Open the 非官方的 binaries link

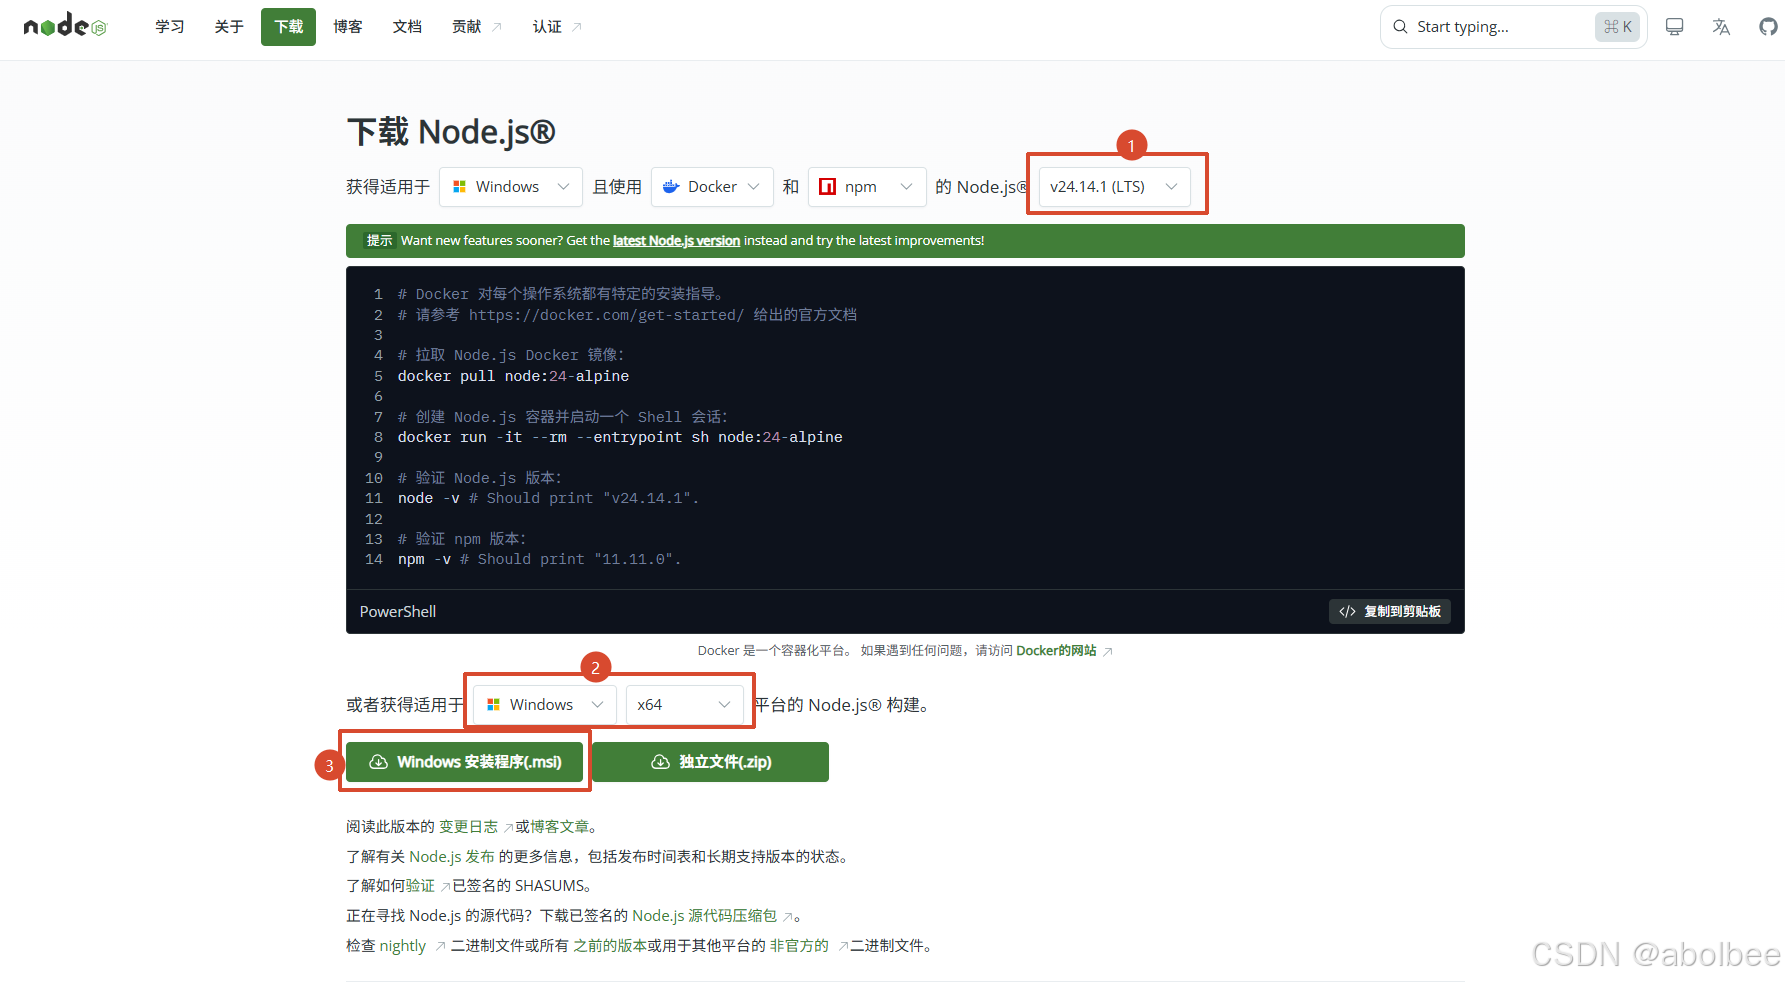pyautogui.click(x=799, y=946)
